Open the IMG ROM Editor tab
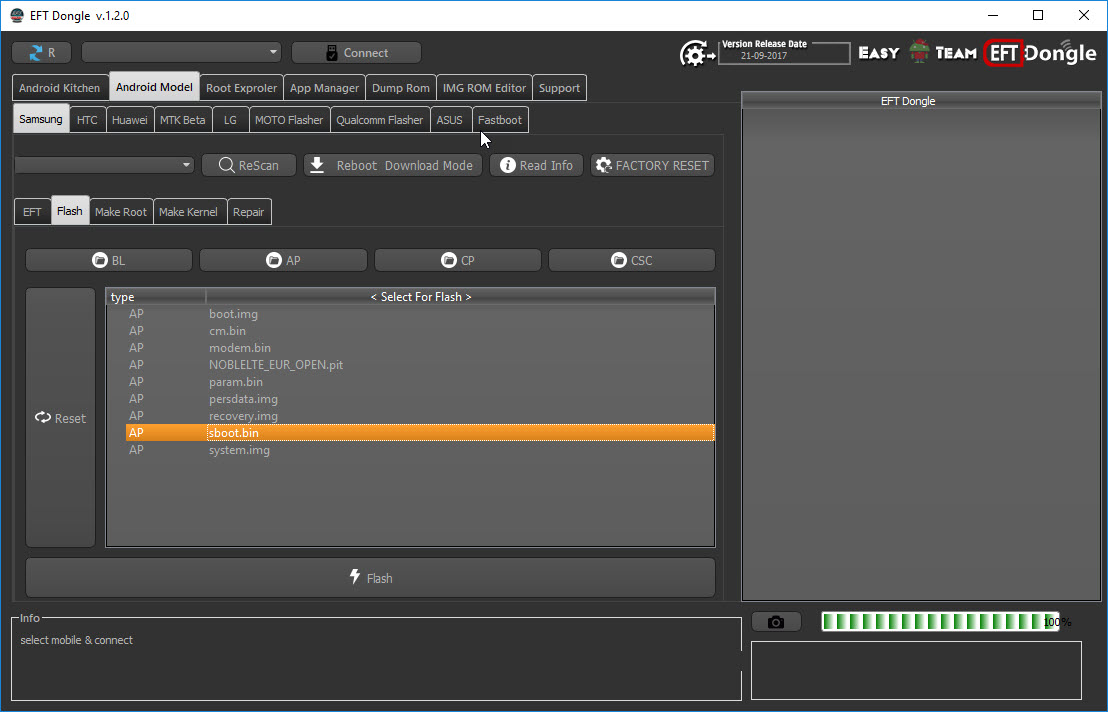Viewport: 1108px width, 712px height. pyautogui.click(x=484, y=88)
